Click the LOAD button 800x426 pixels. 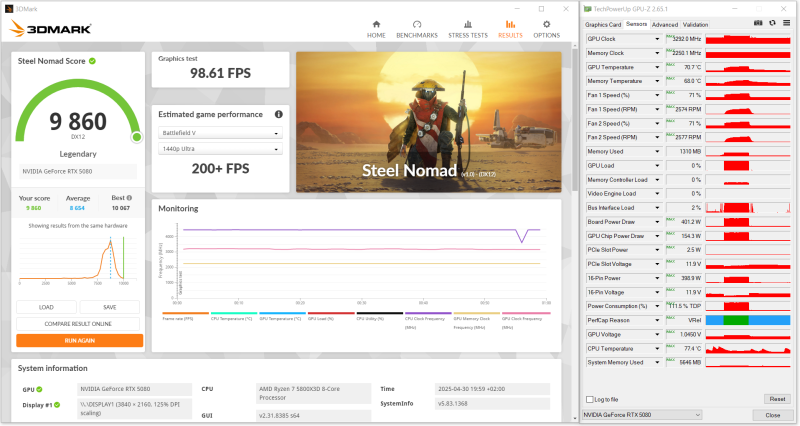point(46,307)
